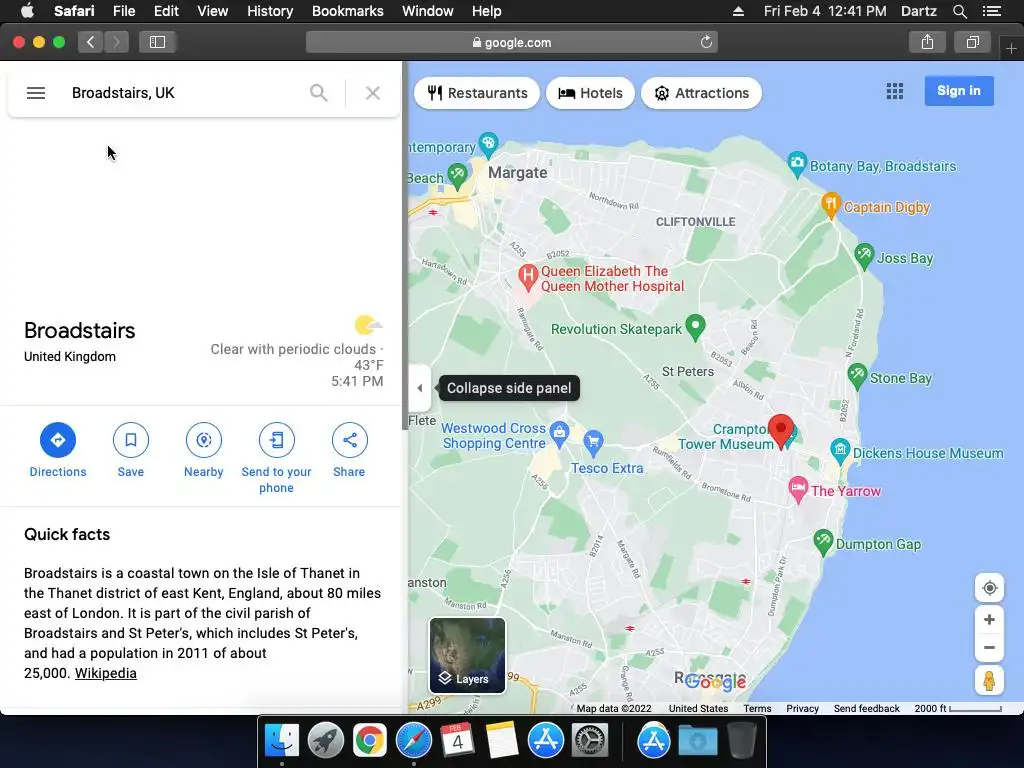Click the Sign in button
Viewport: 1024px width, 768px height.
point(959,91)
